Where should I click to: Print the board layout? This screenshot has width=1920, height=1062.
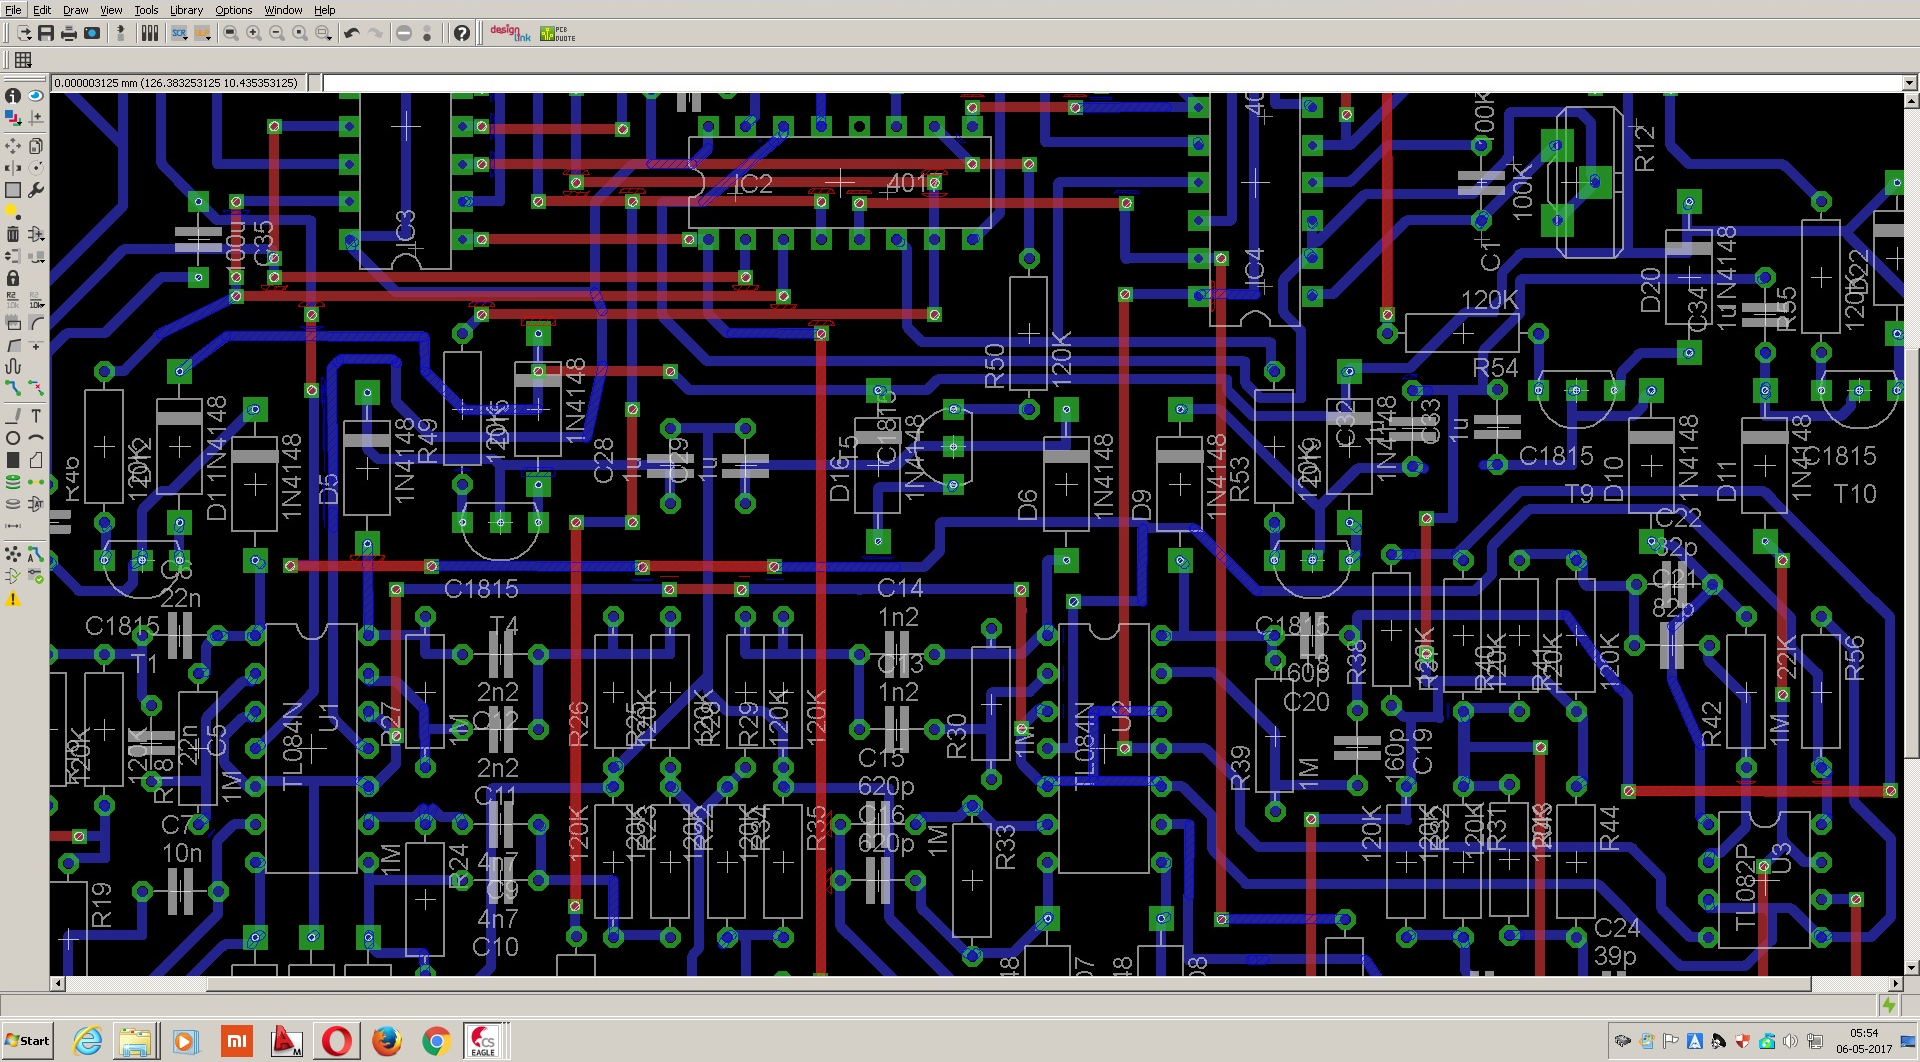coord(69,34)
